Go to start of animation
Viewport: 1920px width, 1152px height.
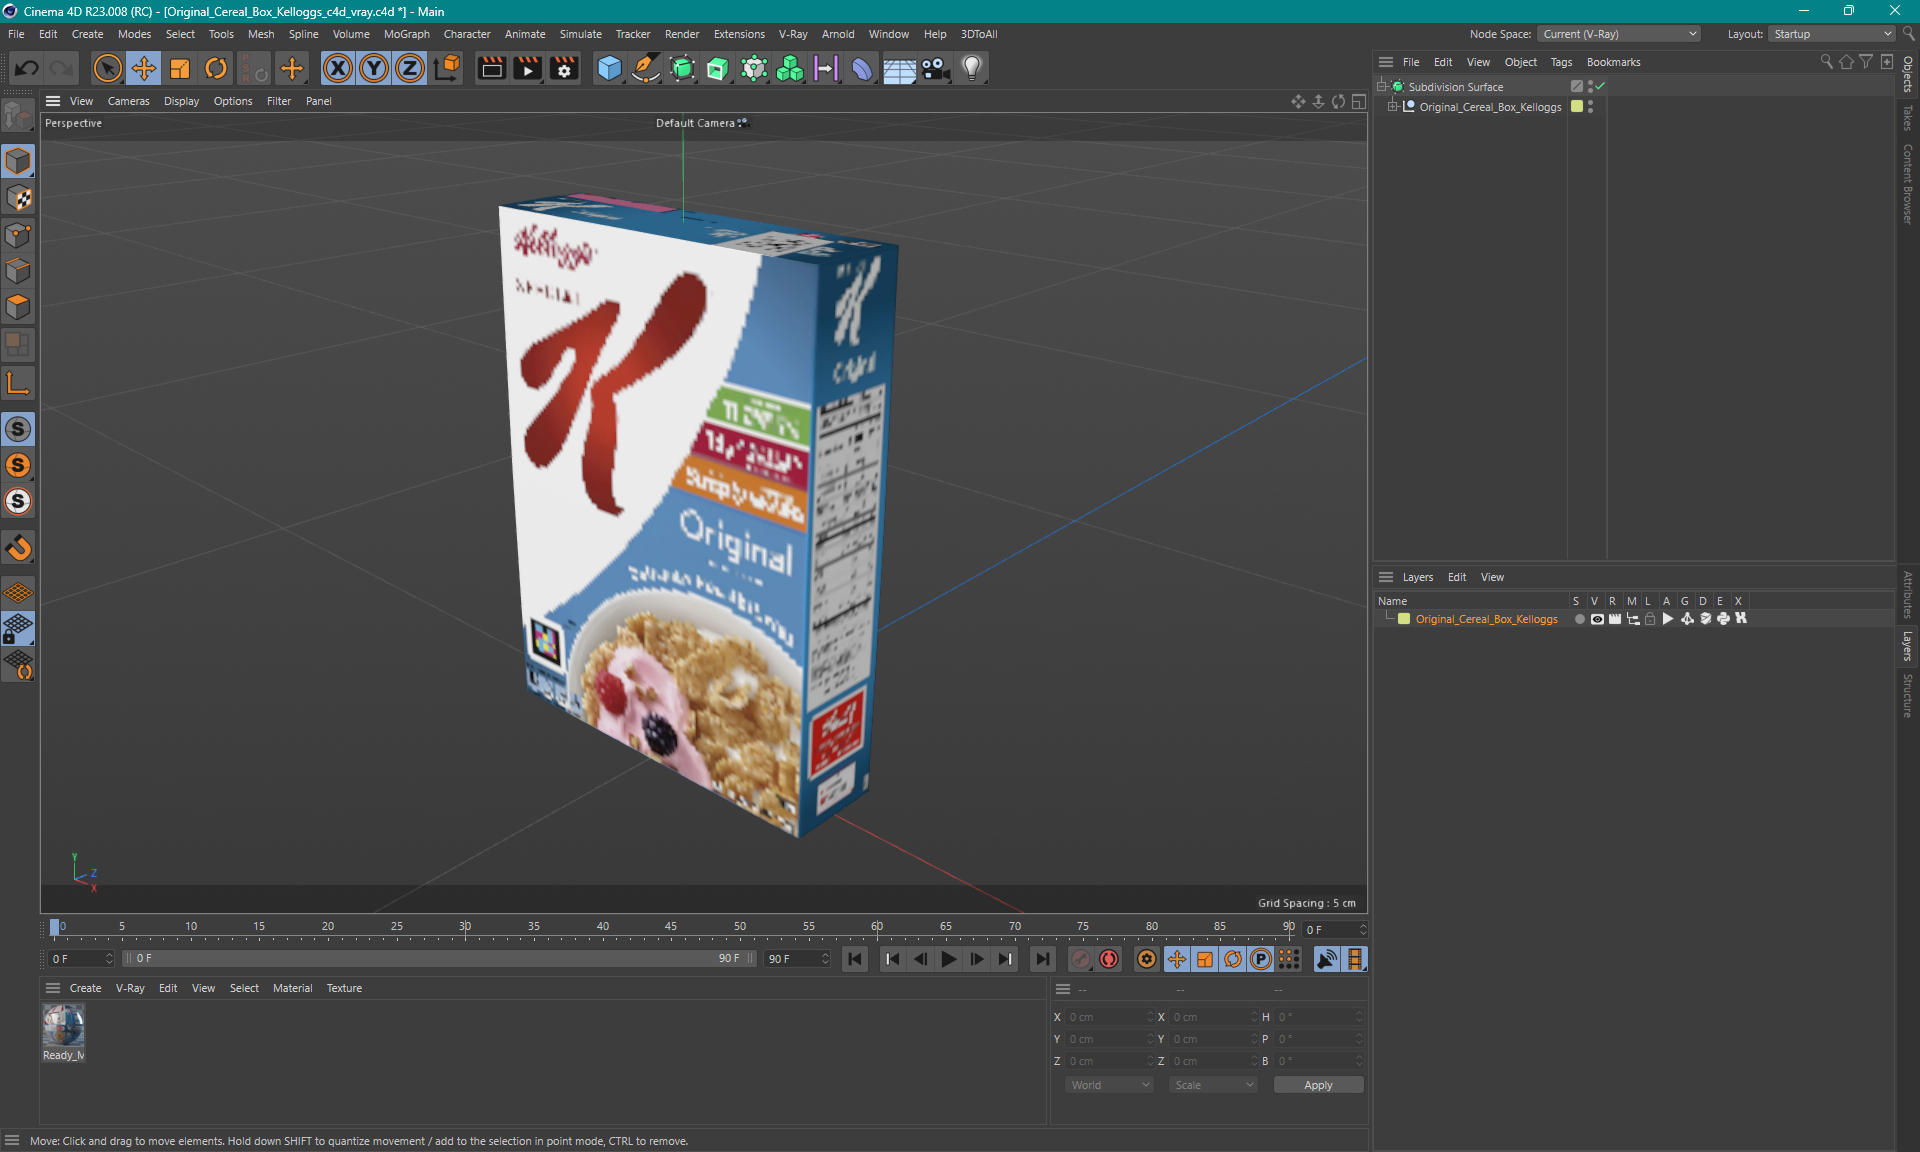855,959
